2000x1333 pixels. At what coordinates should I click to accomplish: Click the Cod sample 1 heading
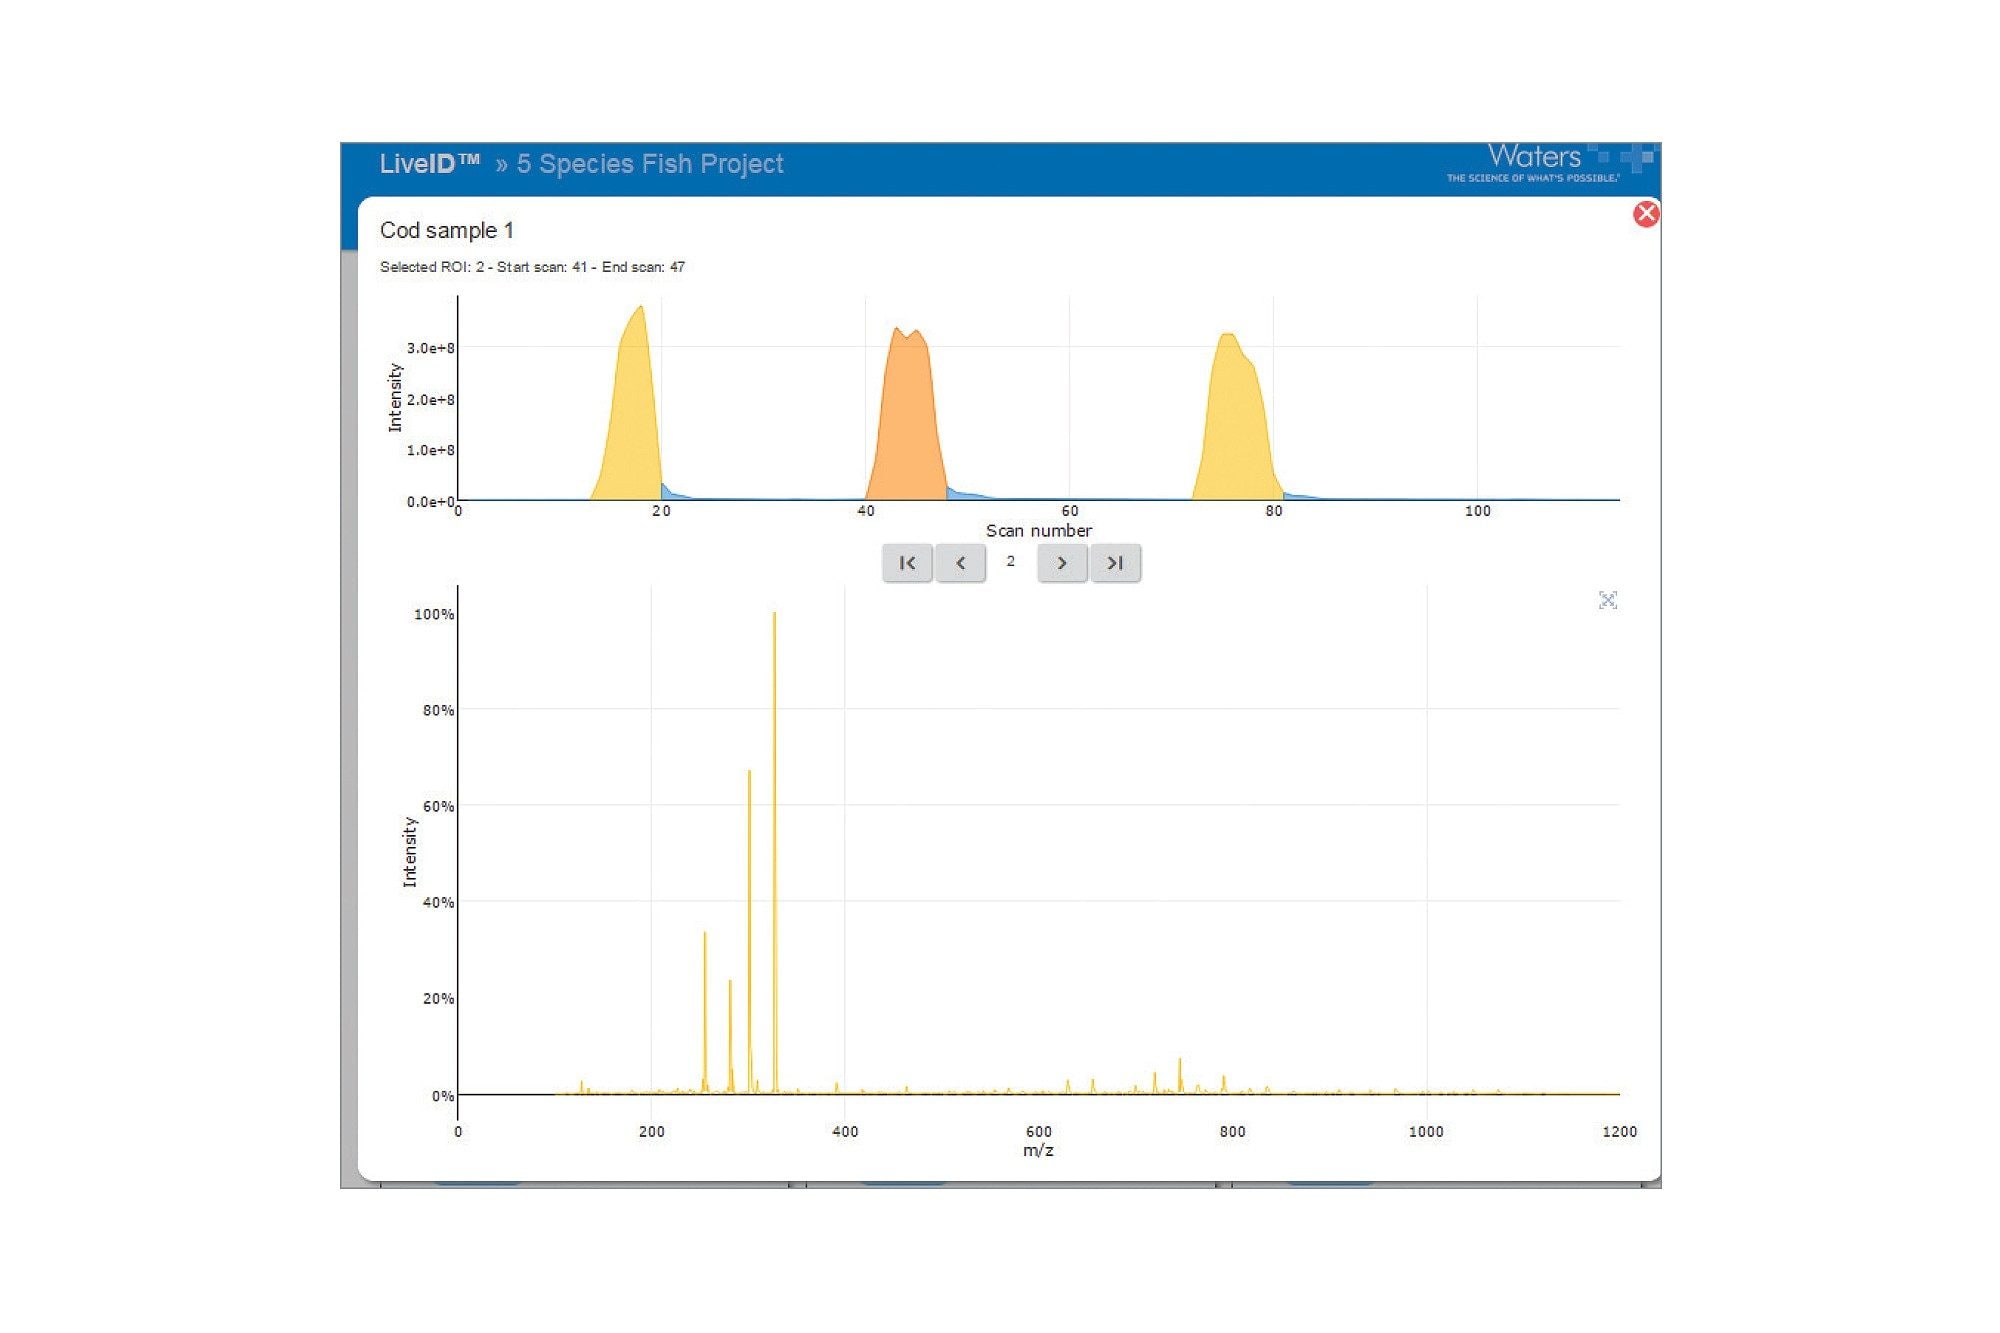coord(447,230)
